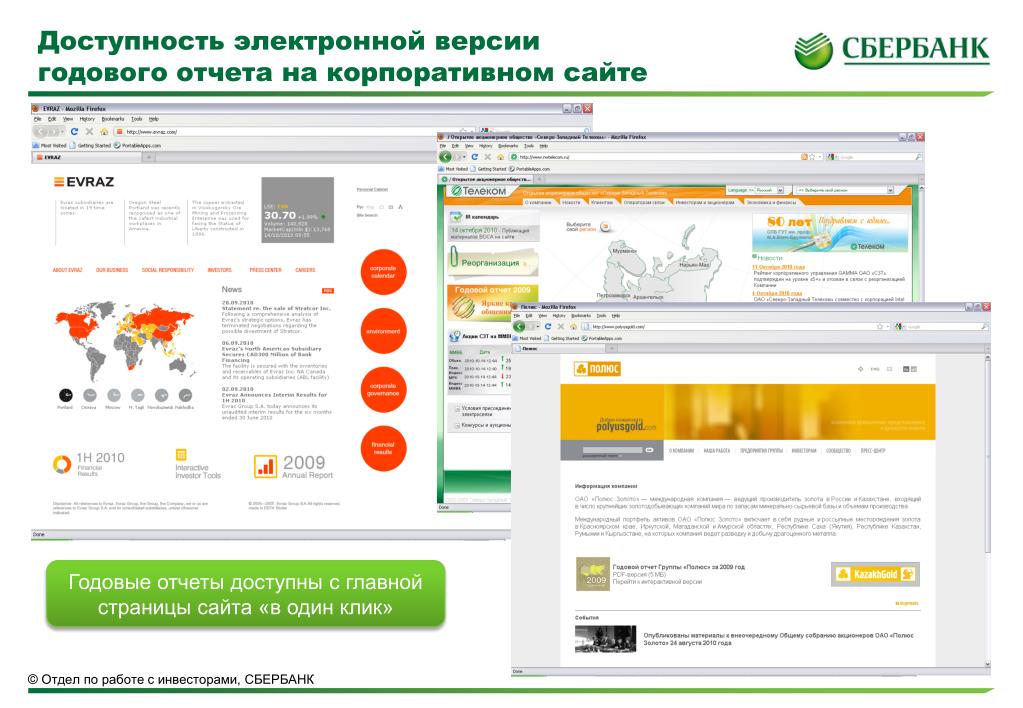The image size is (1023, 708).
Task: Click search magnifier in Telecom Firefox window
Action: (918, 157)
